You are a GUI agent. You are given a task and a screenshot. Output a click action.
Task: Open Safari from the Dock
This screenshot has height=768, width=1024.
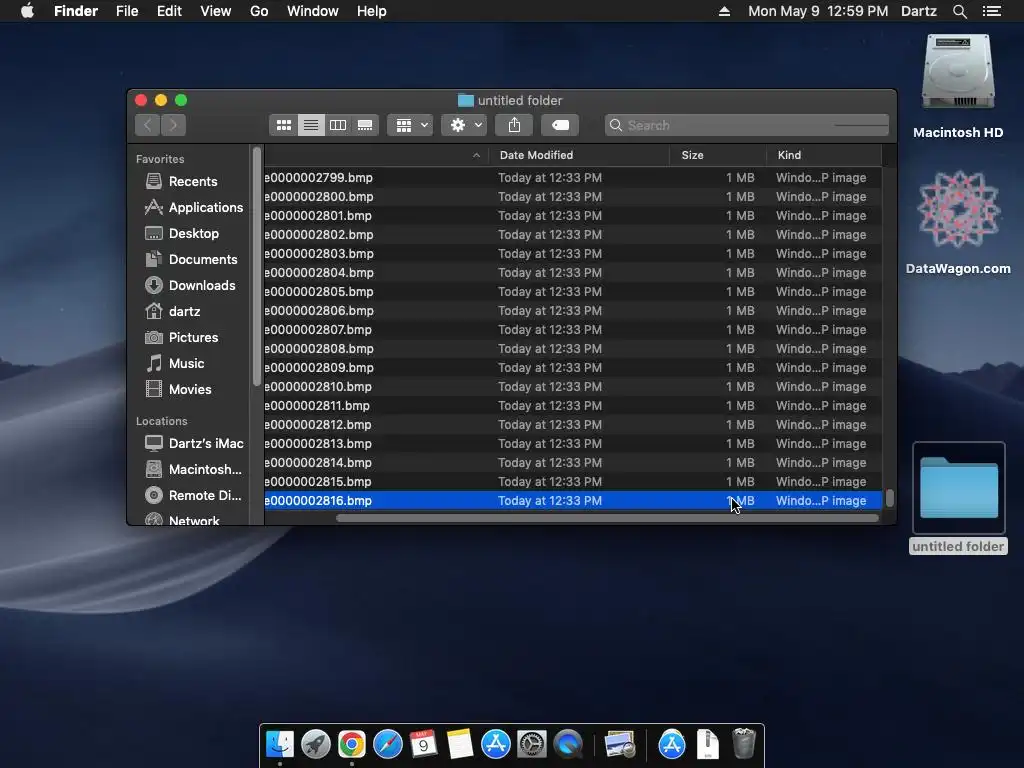click(388, 744)
